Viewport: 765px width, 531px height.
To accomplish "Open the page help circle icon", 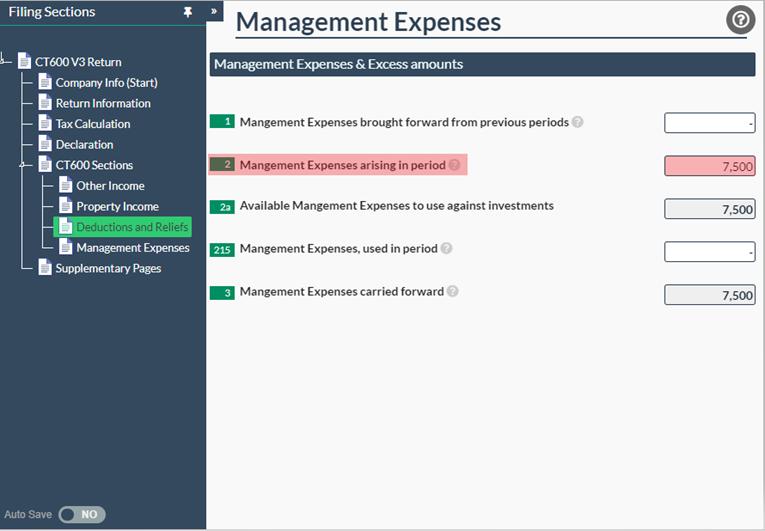I will (740, 20).
